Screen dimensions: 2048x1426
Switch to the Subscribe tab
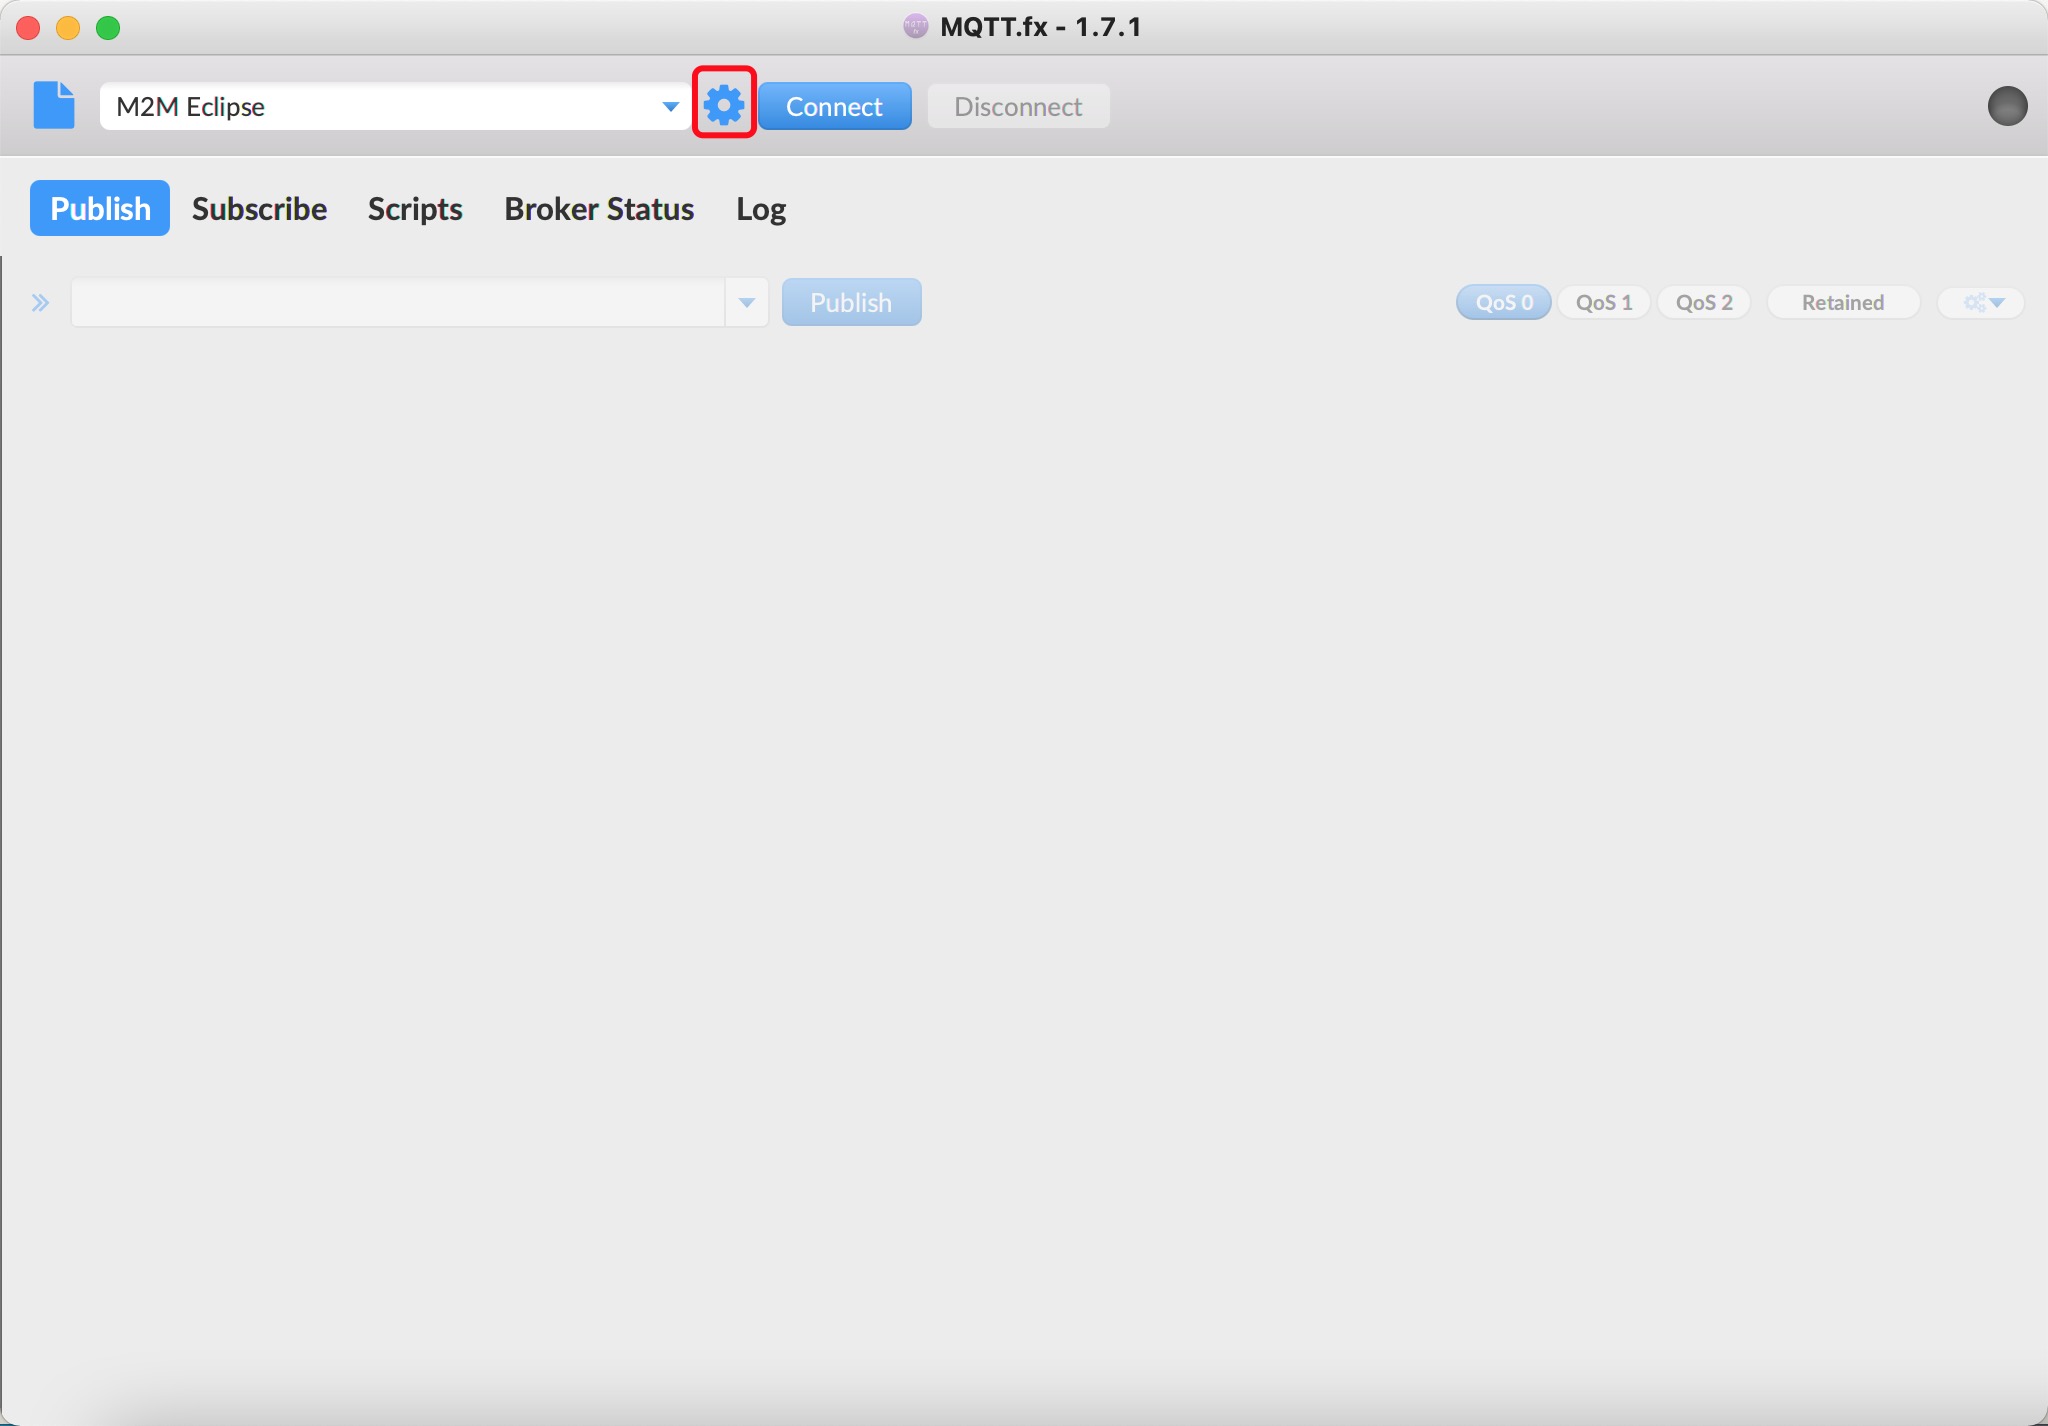click(258, 207)
